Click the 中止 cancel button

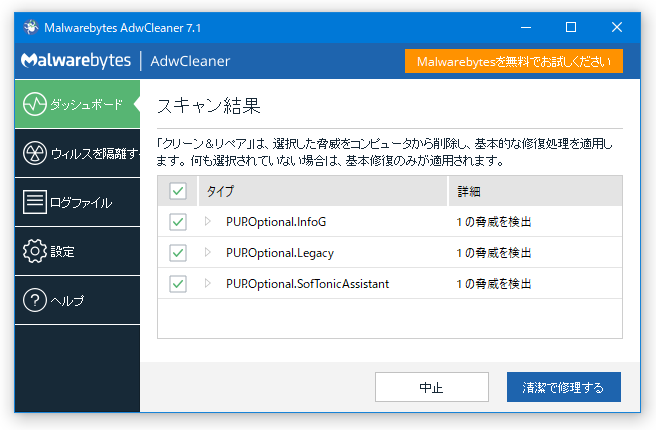(x=432, y=387)
